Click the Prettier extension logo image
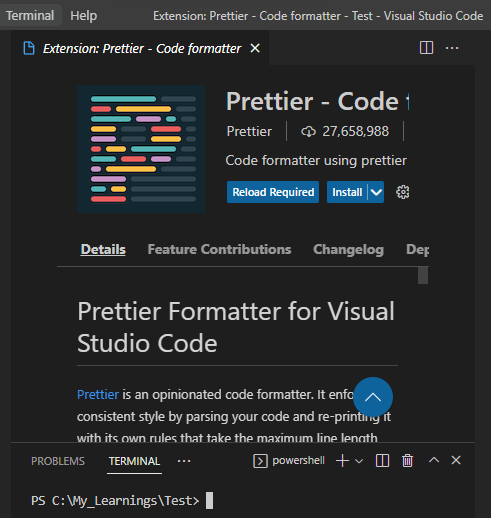This screenshot has height=518, width=491. [x=141, y=149]
